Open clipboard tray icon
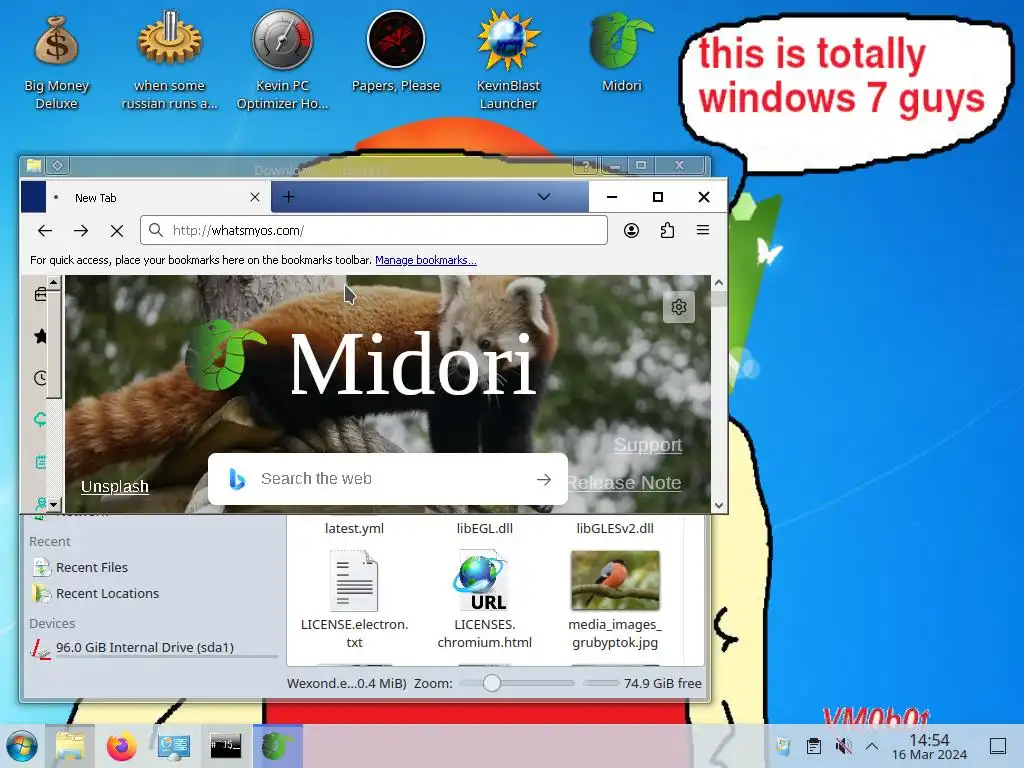Image resolution: width=1024 pixels, height=768 pixels. tap(814, 746)
